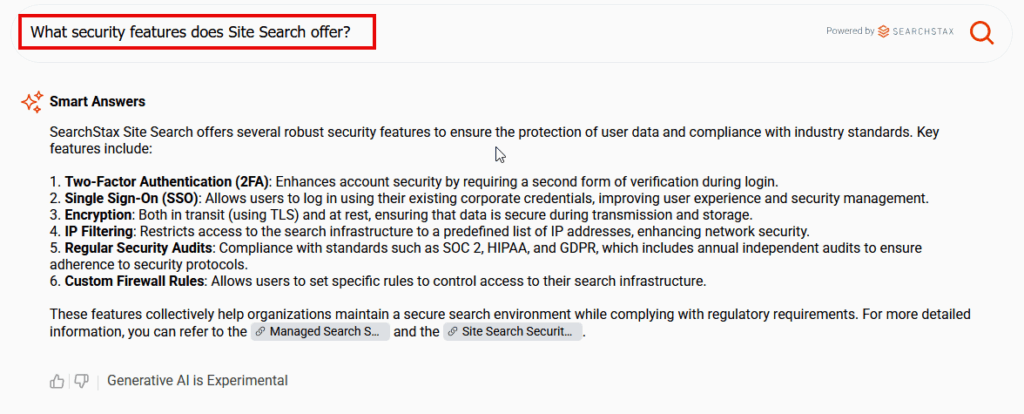This screenshot has height=414, width=1024.
Task: Give the answer a thumbs up
Action: tap(57, 381)
